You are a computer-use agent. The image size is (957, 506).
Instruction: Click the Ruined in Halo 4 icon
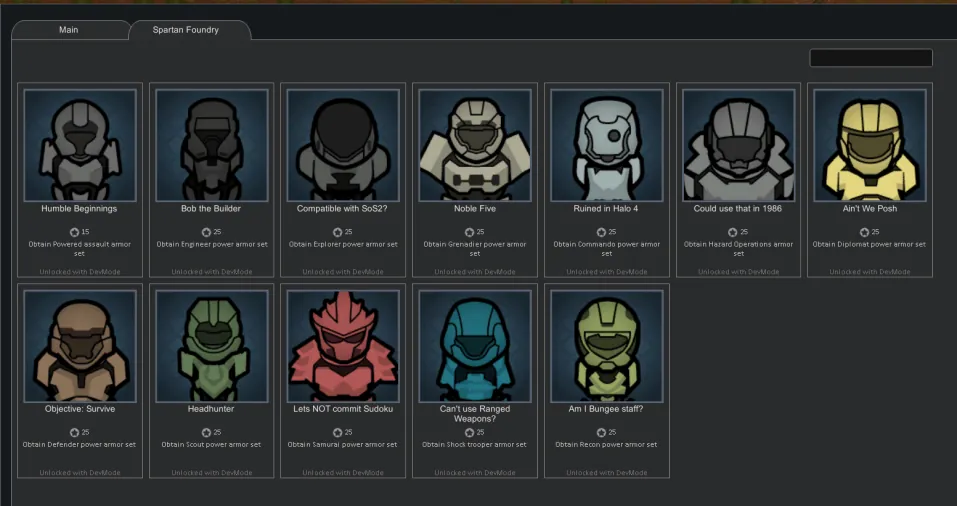coord(607,145)
